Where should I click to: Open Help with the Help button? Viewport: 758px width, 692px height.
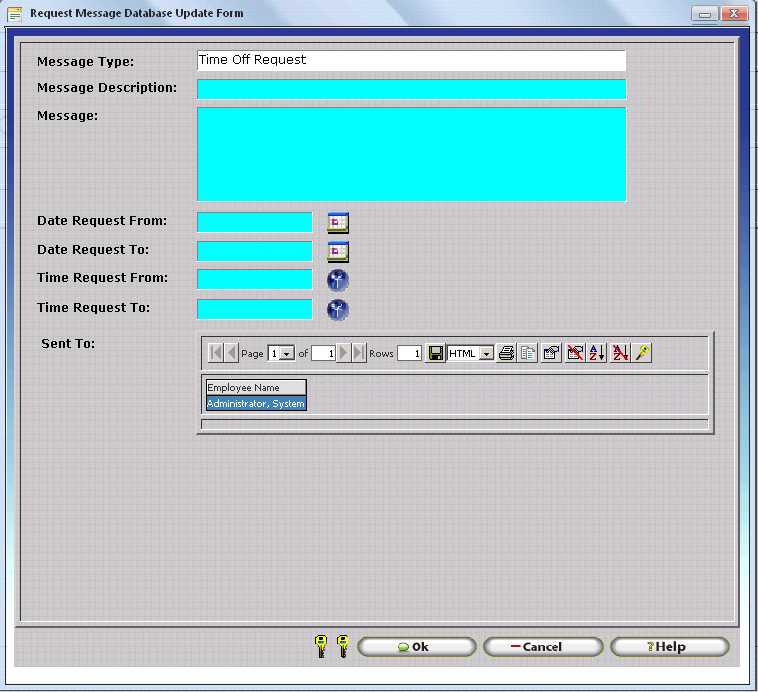(x=669, y=647)
